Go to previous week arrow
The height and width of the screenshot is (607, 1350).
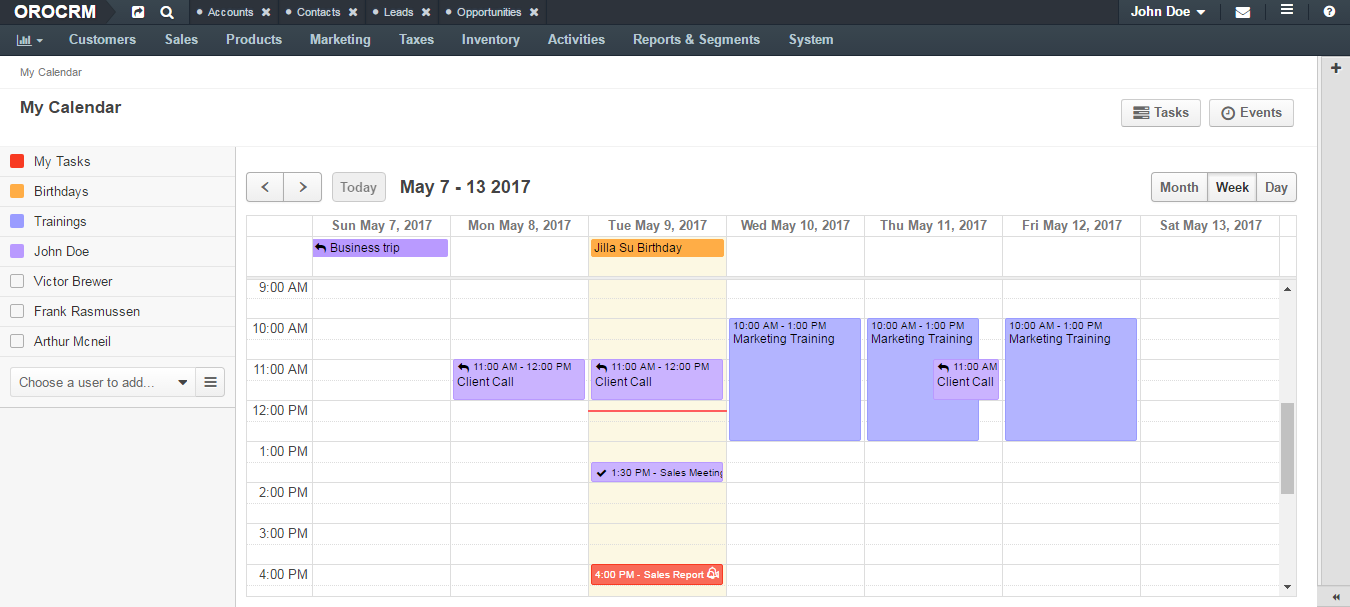click(x=265, y=187)
